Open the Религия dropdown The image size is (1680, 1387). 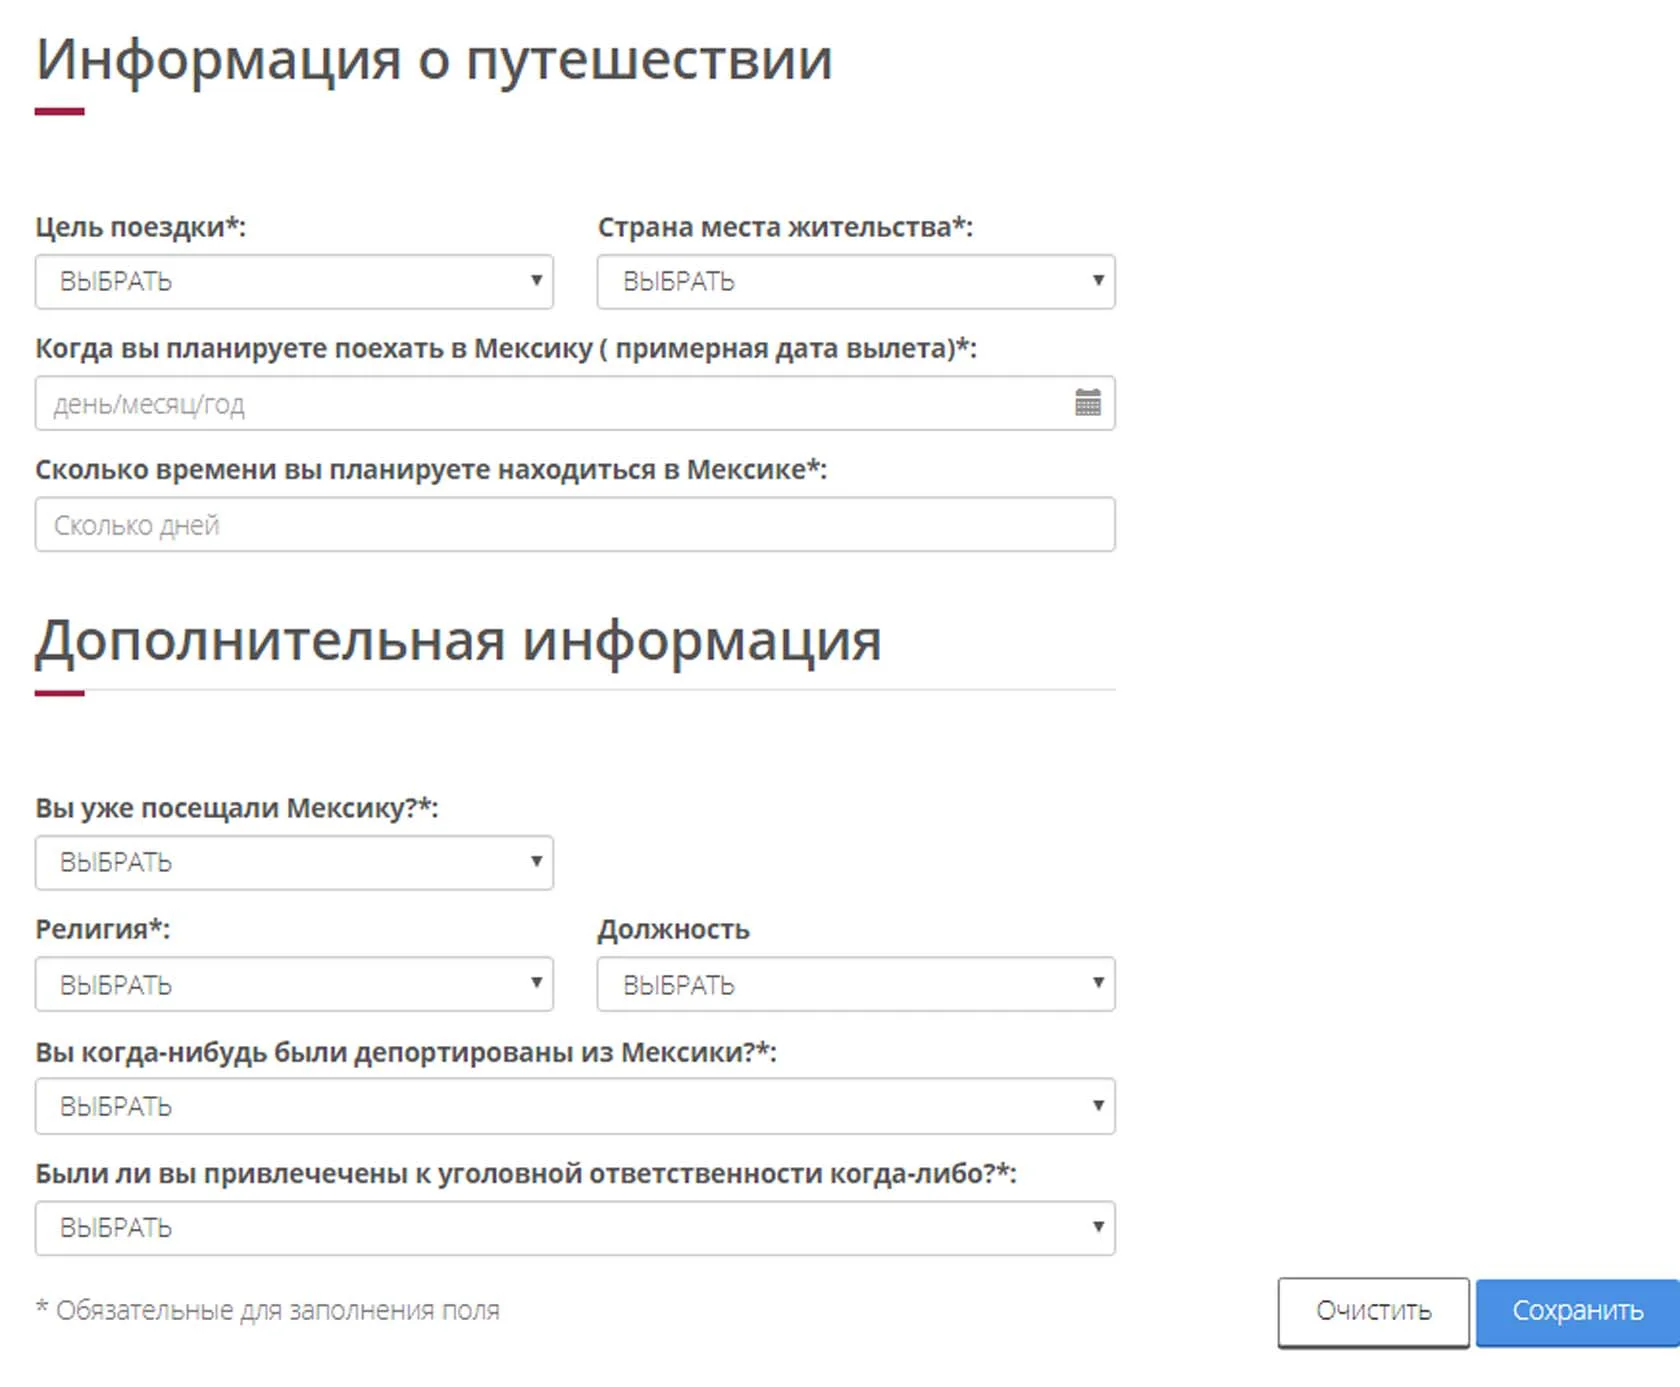[294, 984]
